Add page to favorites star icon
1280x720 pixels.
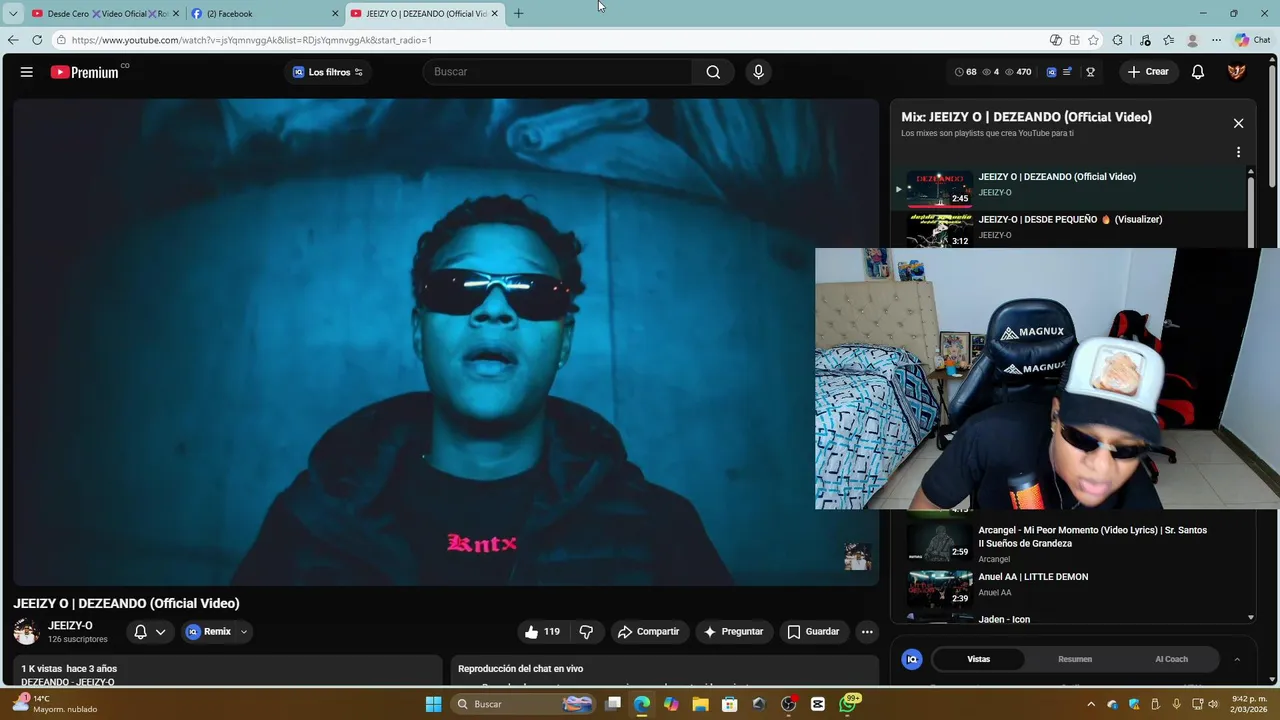pyautogui.click(x=1093, y=40)
